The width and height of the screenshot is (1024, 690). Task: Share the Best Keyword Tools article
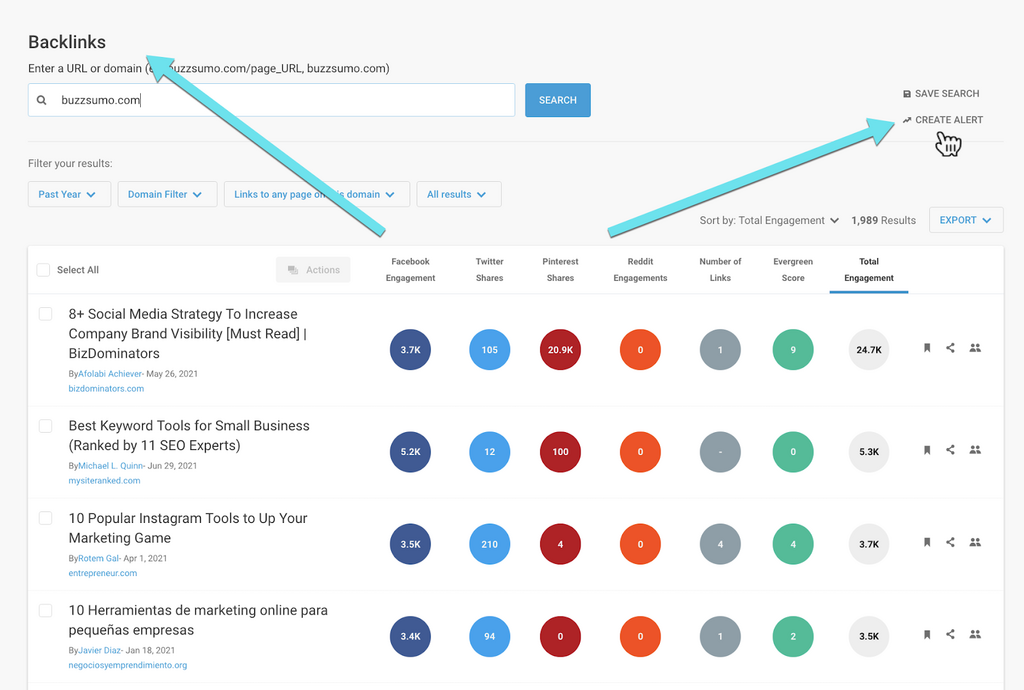coord(951,450)
